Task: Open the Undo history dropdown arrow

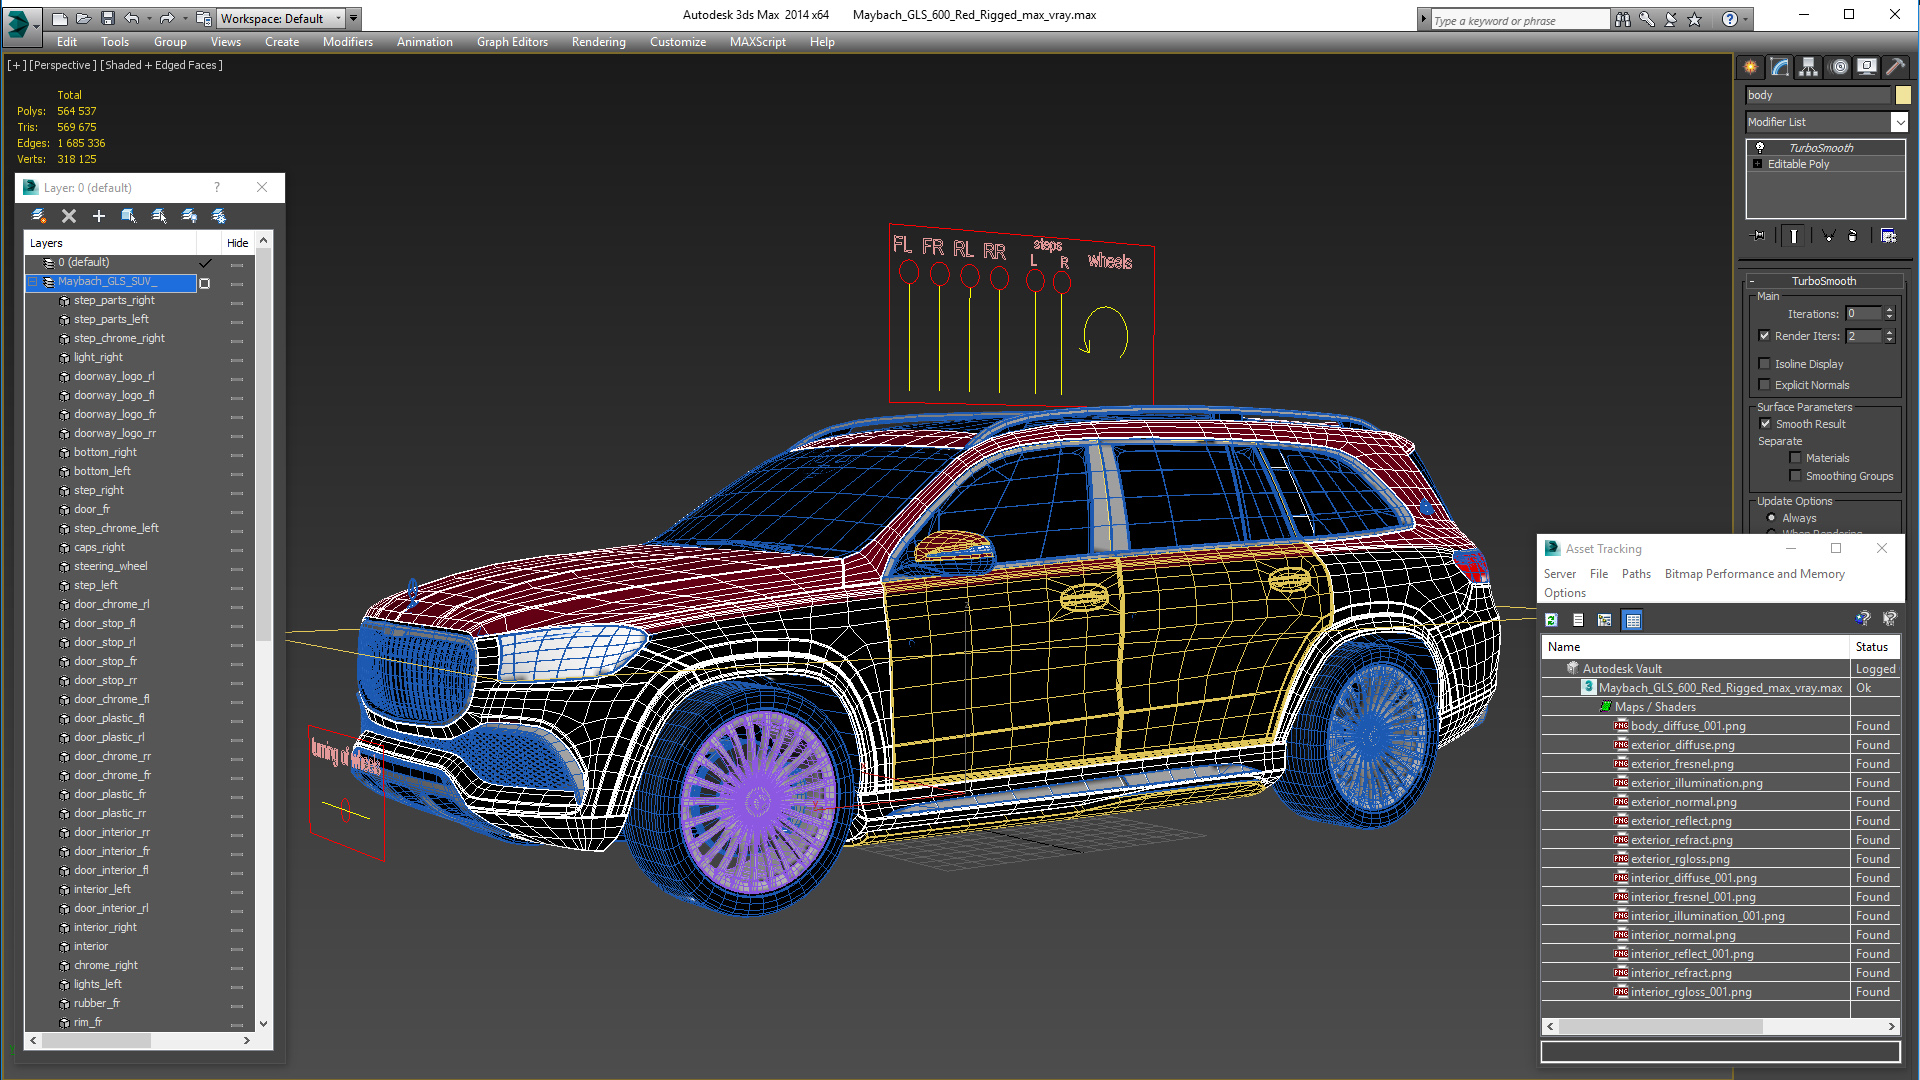Action: pos(148,18)
